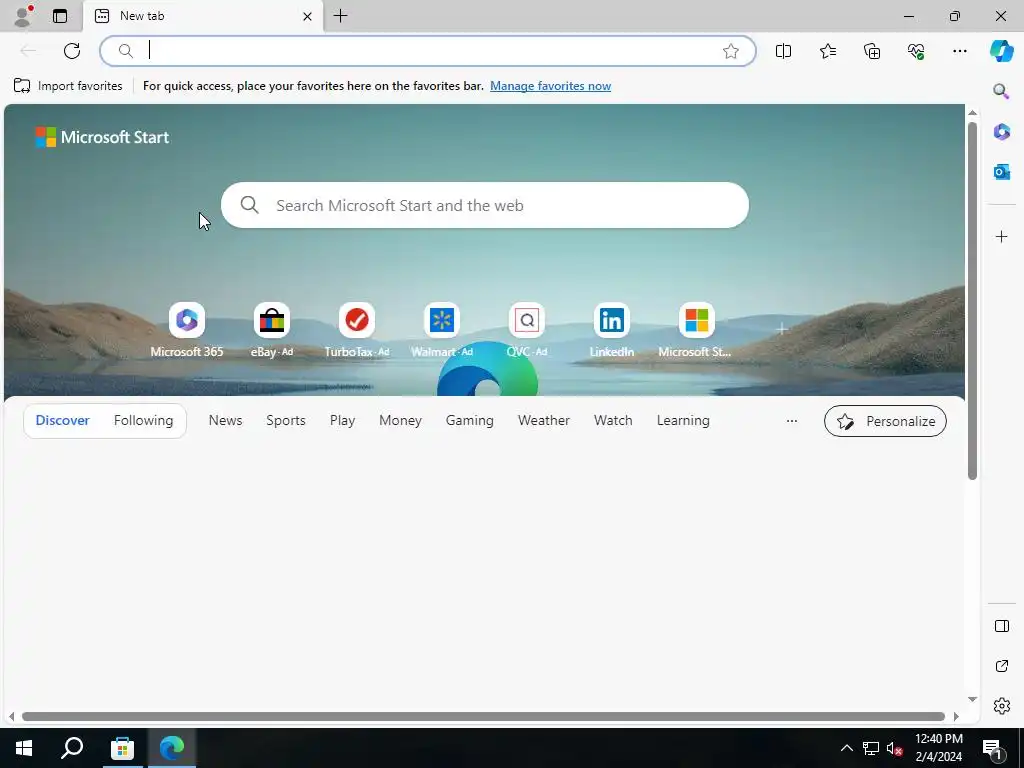Open sidebar Search tool

click(x=1001, y=91)
